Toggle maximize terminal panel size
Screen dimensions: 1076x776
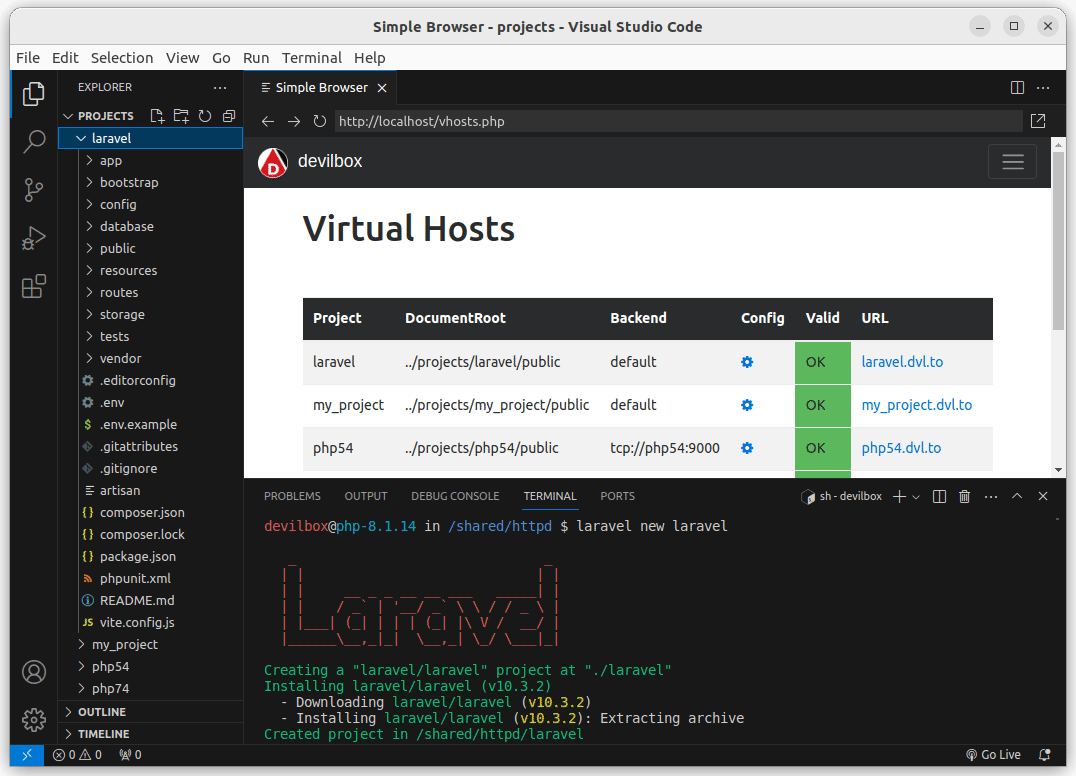click(x=1017, y=496)
